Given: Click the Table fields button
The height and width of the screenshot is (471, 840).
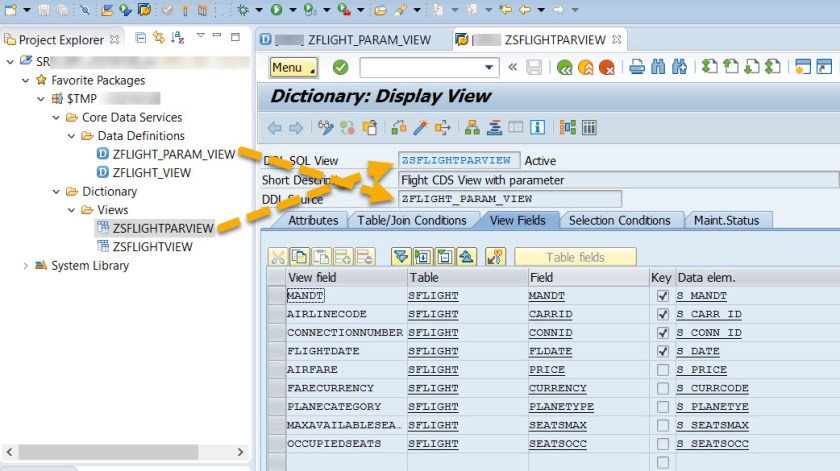Looking at the screenshot, I should click(x=575, y=257).
